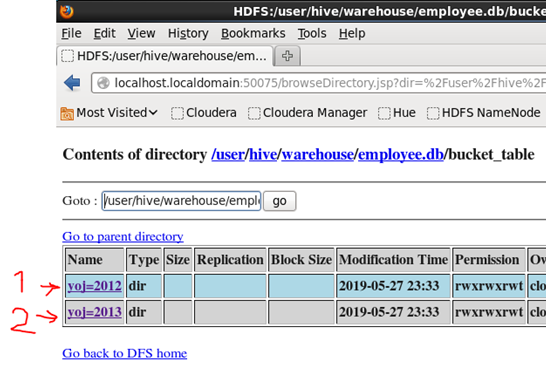Open the Cloudera Manager bookmark
The width and height of the screenshot is (546, 385).
click(307, 113)
